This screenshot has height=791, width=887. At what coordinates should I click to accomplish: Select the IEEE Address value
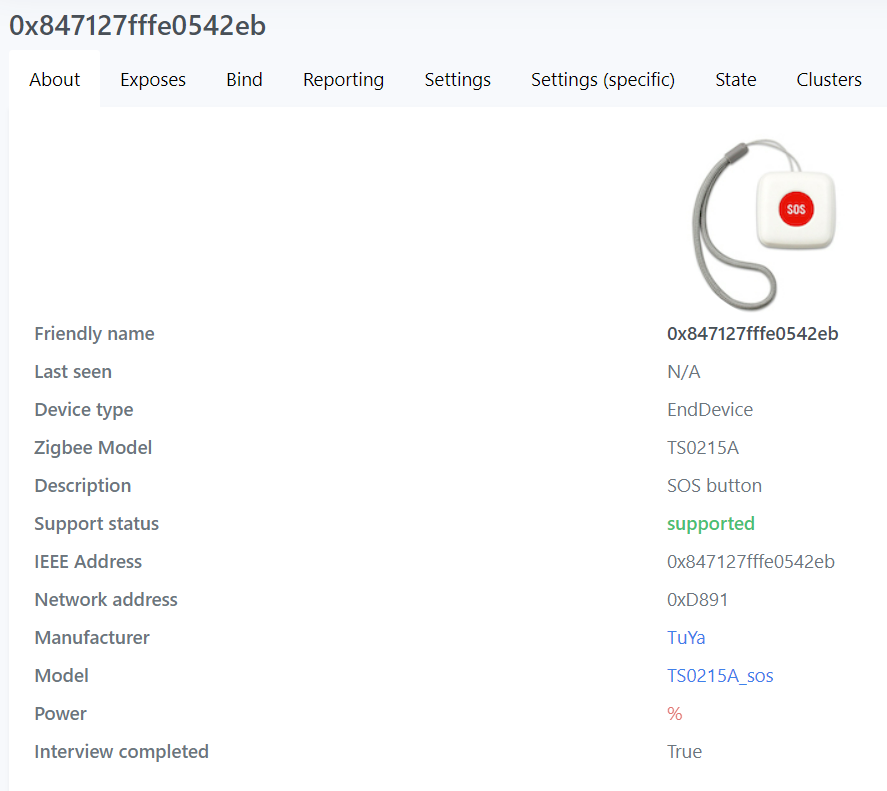coord(752,561)
